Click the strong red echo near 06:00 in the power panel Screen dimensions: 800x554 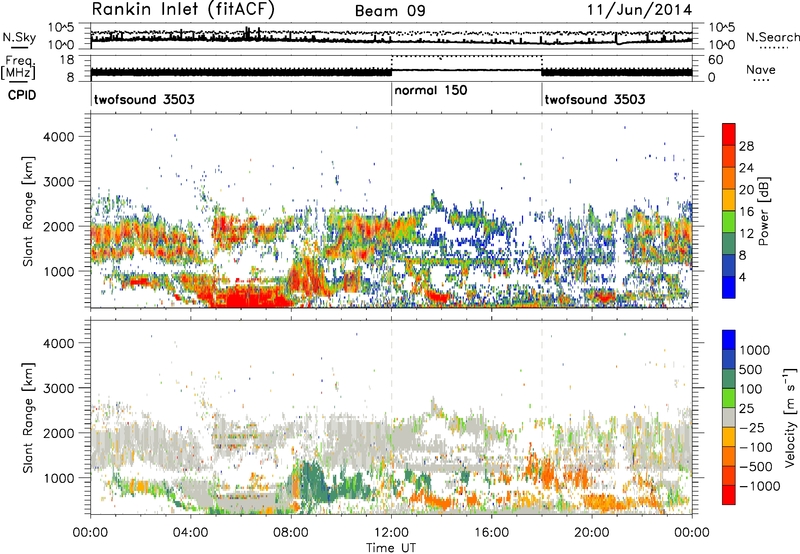tap(250, 297)
